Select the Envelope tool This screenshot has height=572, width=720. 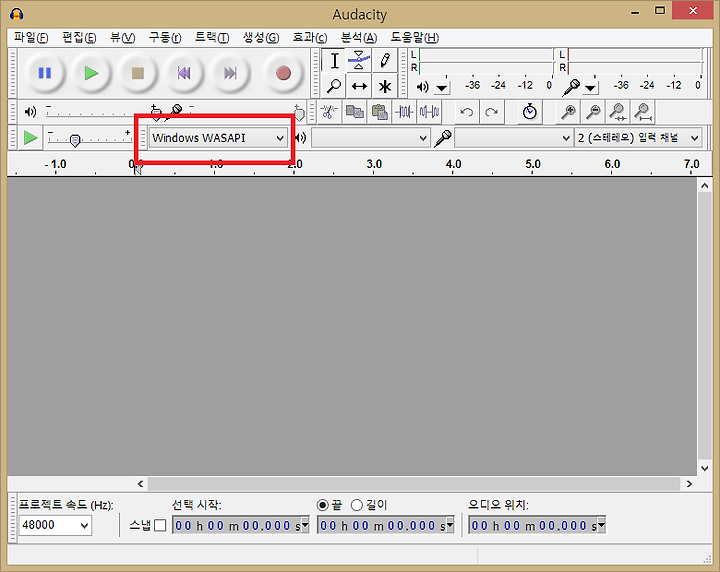tap(359, 61)
